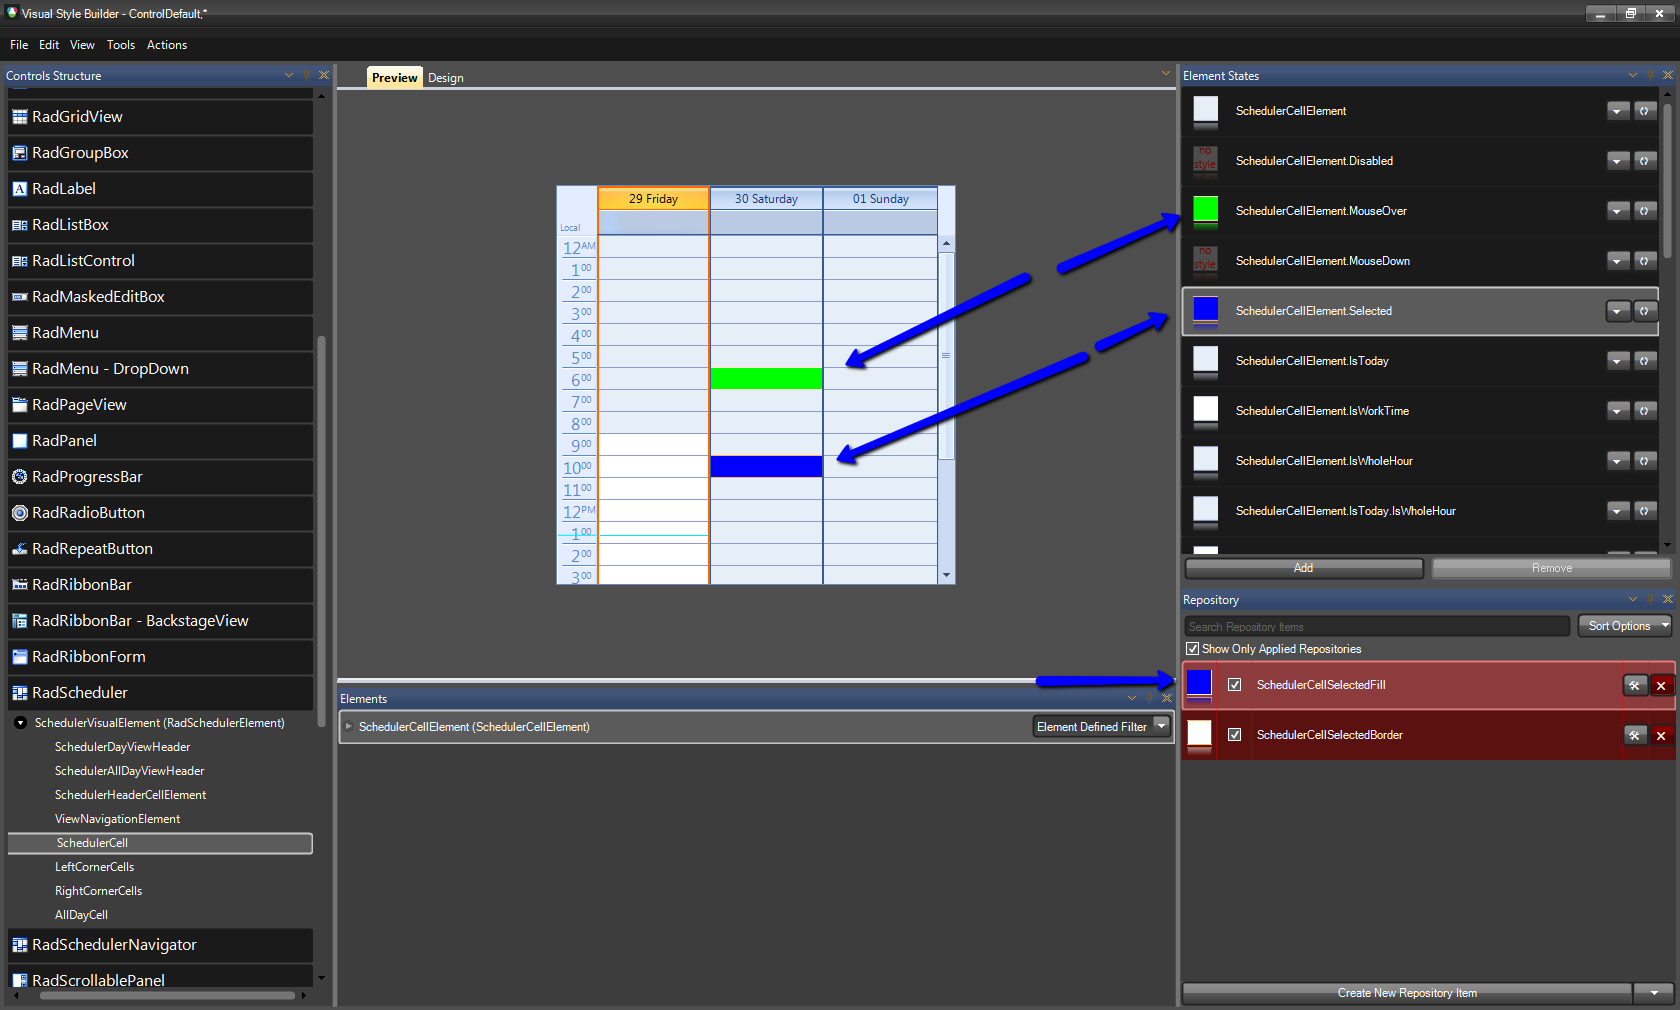Collapse the SchedulerVisualElement tree node
The width and height of the screenshot is (1680, 1010).
pyautogui.click(x=20, y=723)
